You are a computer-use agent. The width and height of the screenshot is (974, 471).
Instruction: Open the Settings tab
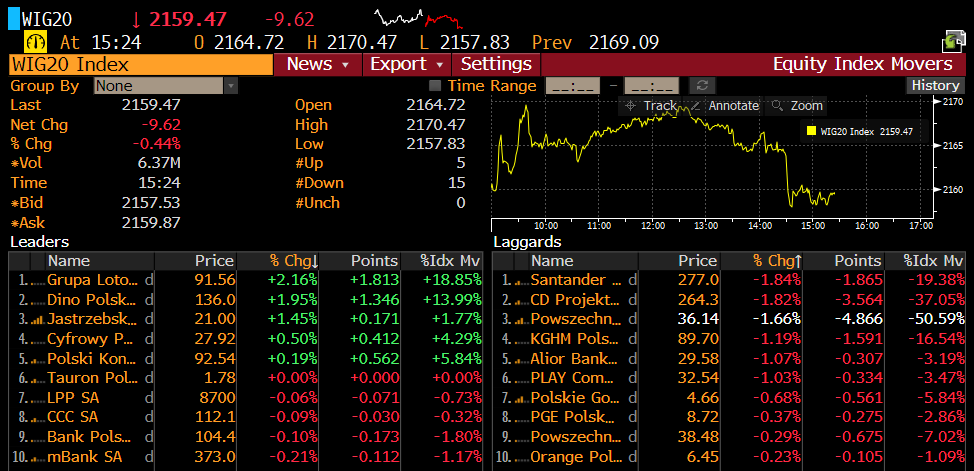pyautogui.click(x=496, y=64)
